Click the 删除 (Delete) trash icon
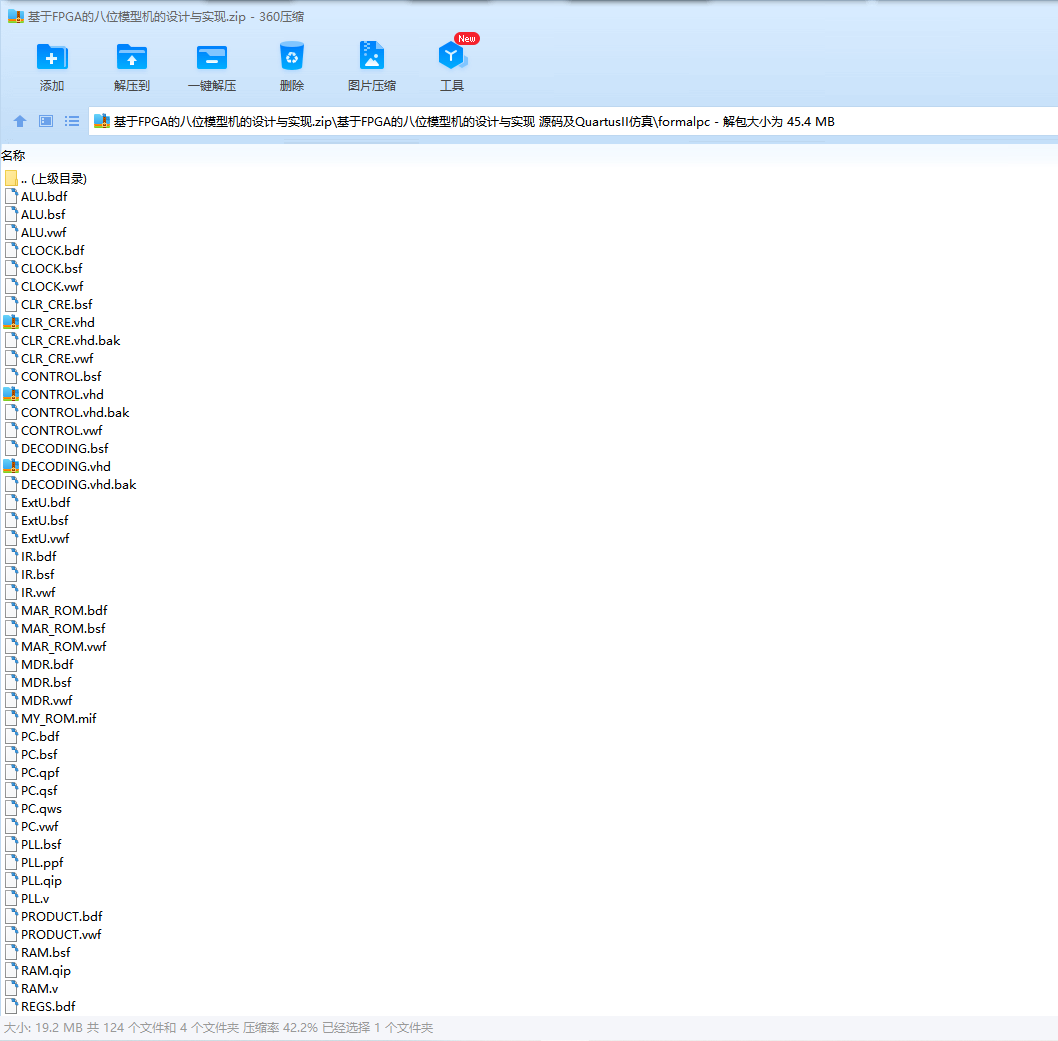This screenshot has width=1058, height=1041. 291,57
